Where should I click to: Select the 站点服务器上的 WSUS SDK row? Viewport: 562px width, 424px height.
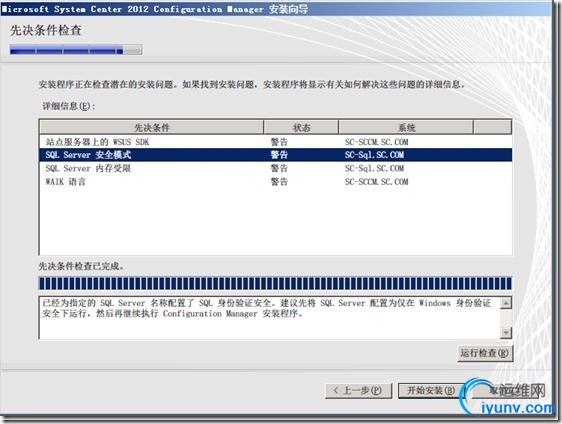pos(275,142)
